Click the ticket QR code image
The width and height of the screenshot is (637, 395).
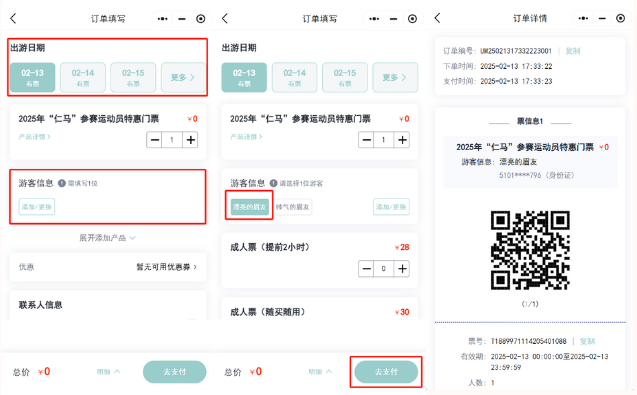pyautogui.click(x=530, y=250)
